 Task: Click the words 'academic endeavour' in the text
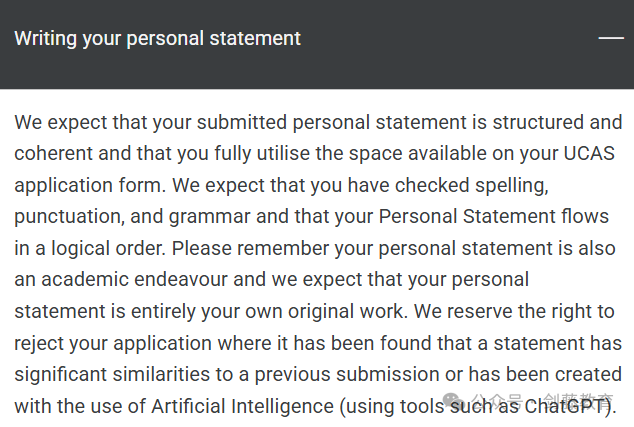(x=134, y=279)
